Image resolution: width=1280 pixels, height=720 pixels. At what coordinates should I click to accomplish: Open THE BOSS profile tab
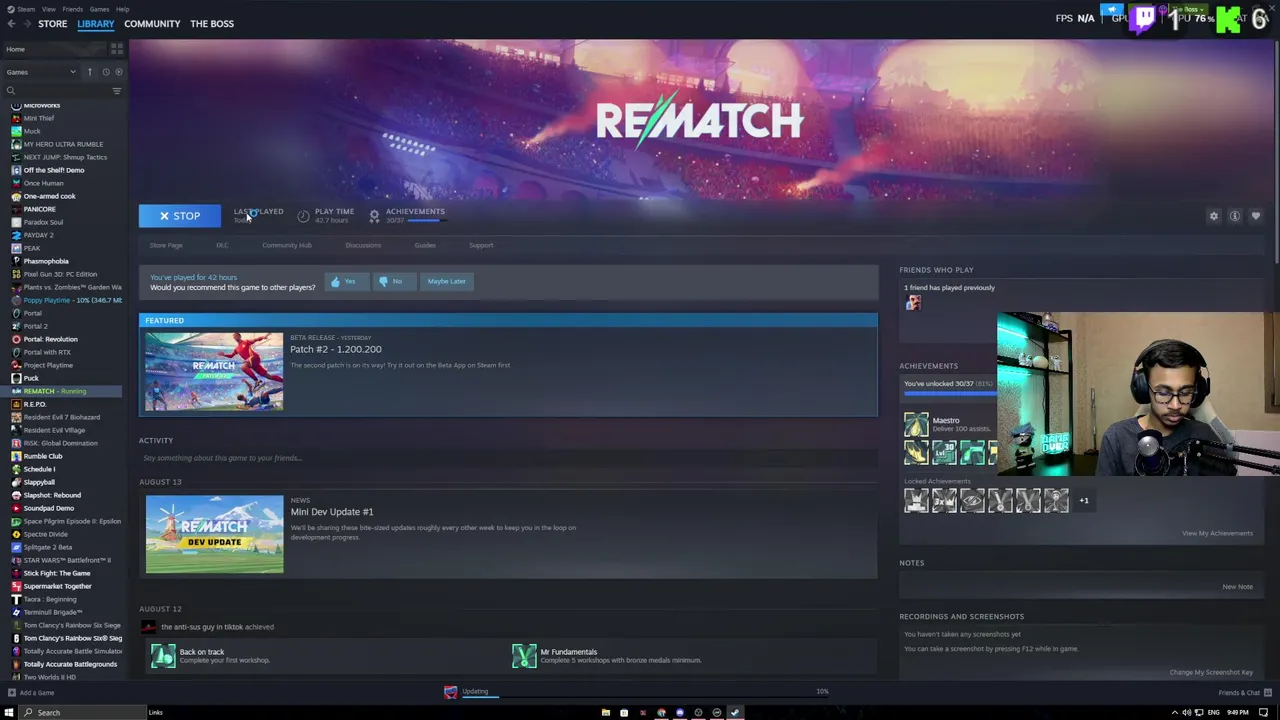(x=212, y=24)
